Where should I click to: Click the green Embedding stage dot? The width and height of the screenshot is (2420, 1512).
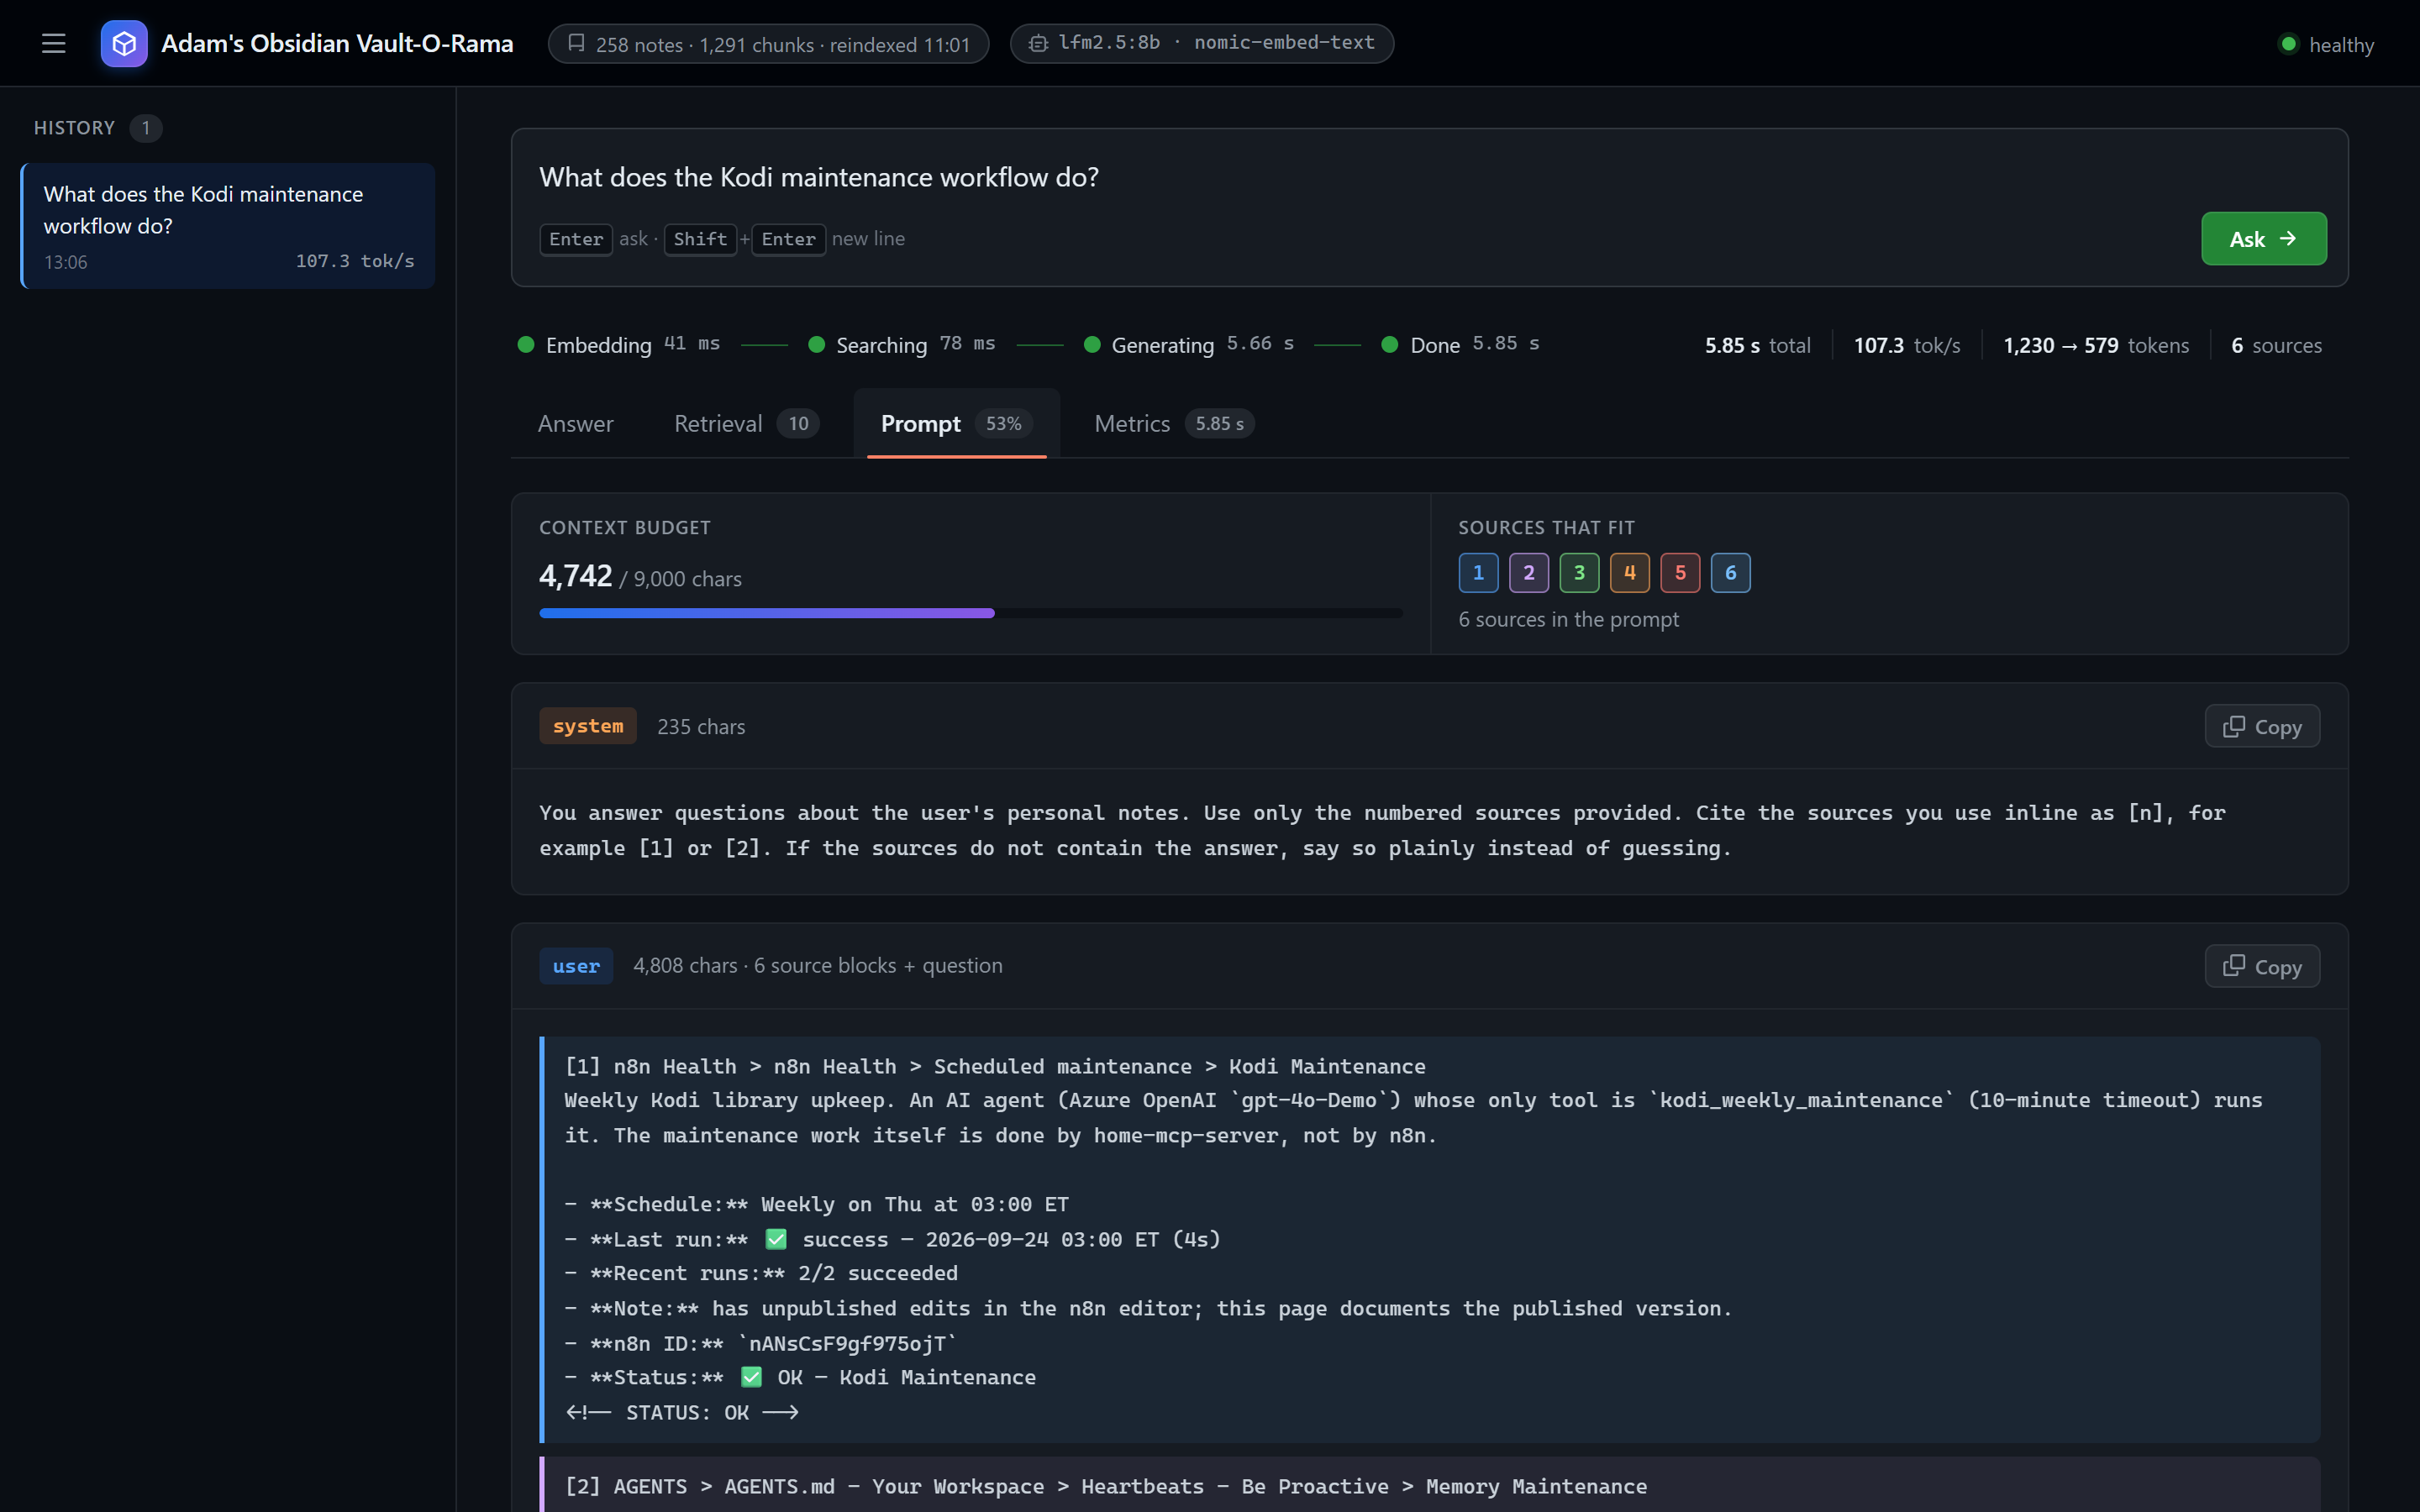click(x=526, y=345)
